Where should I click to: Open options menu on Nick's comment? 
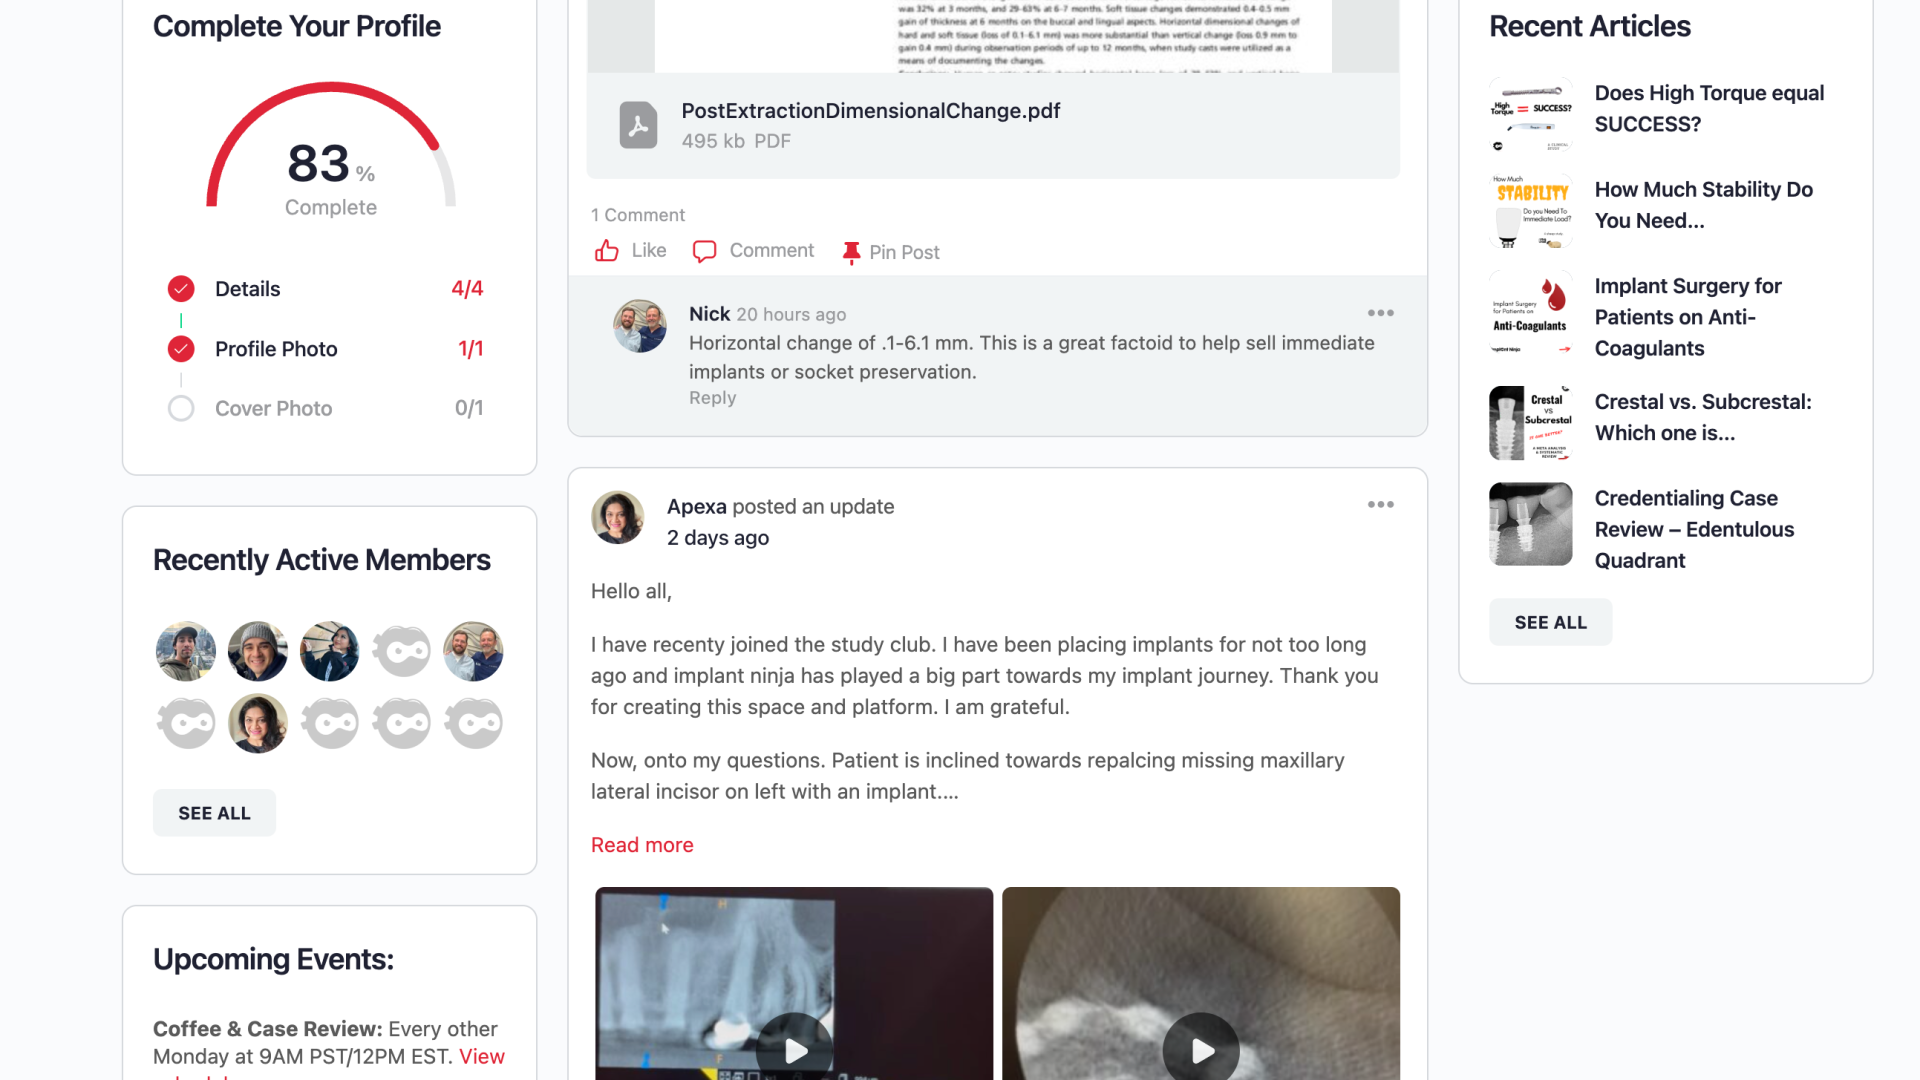[x=1381, y=313]
